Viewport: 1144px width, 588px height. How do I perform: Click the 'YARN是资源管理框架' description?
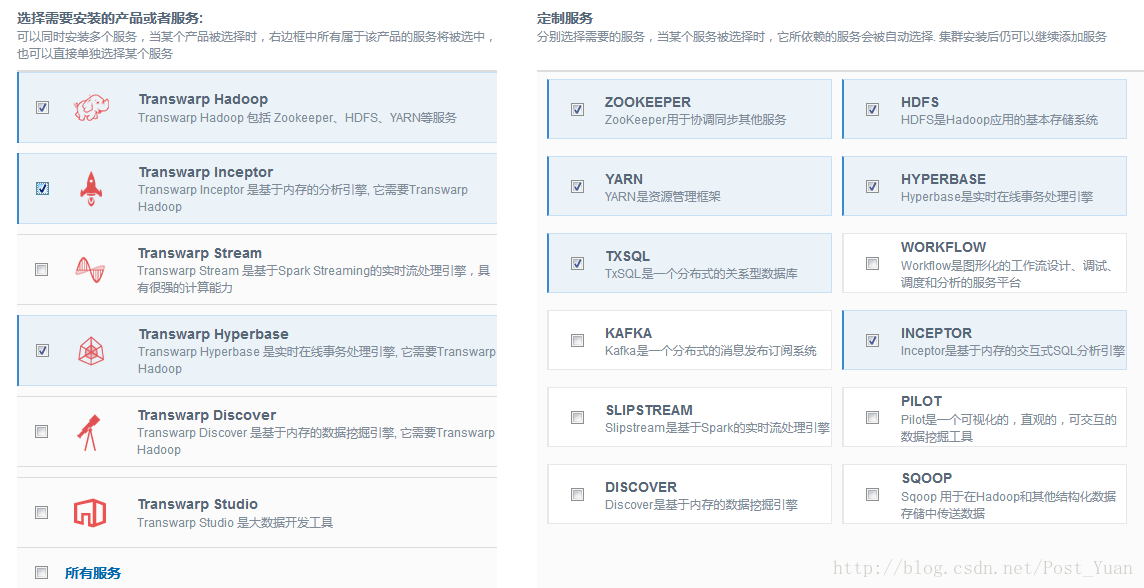(662, 196)
